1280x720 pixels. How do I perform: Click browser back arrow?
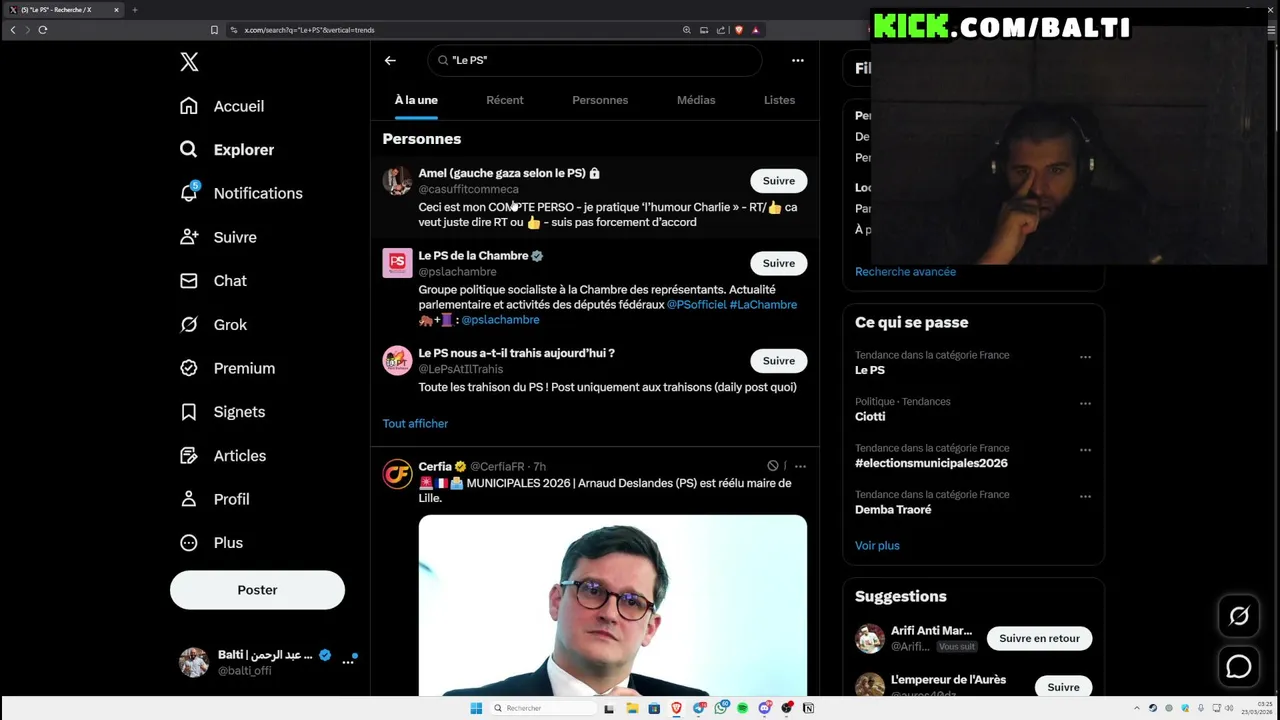[x=13, y=30]
